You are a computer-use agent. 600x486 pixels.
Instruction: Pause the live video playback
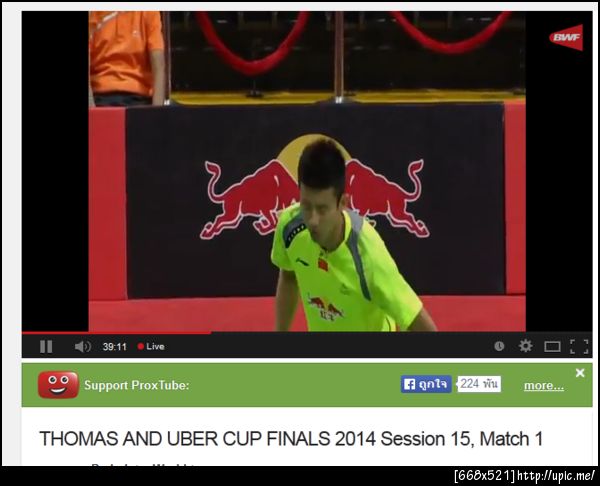tap(46, 347)
